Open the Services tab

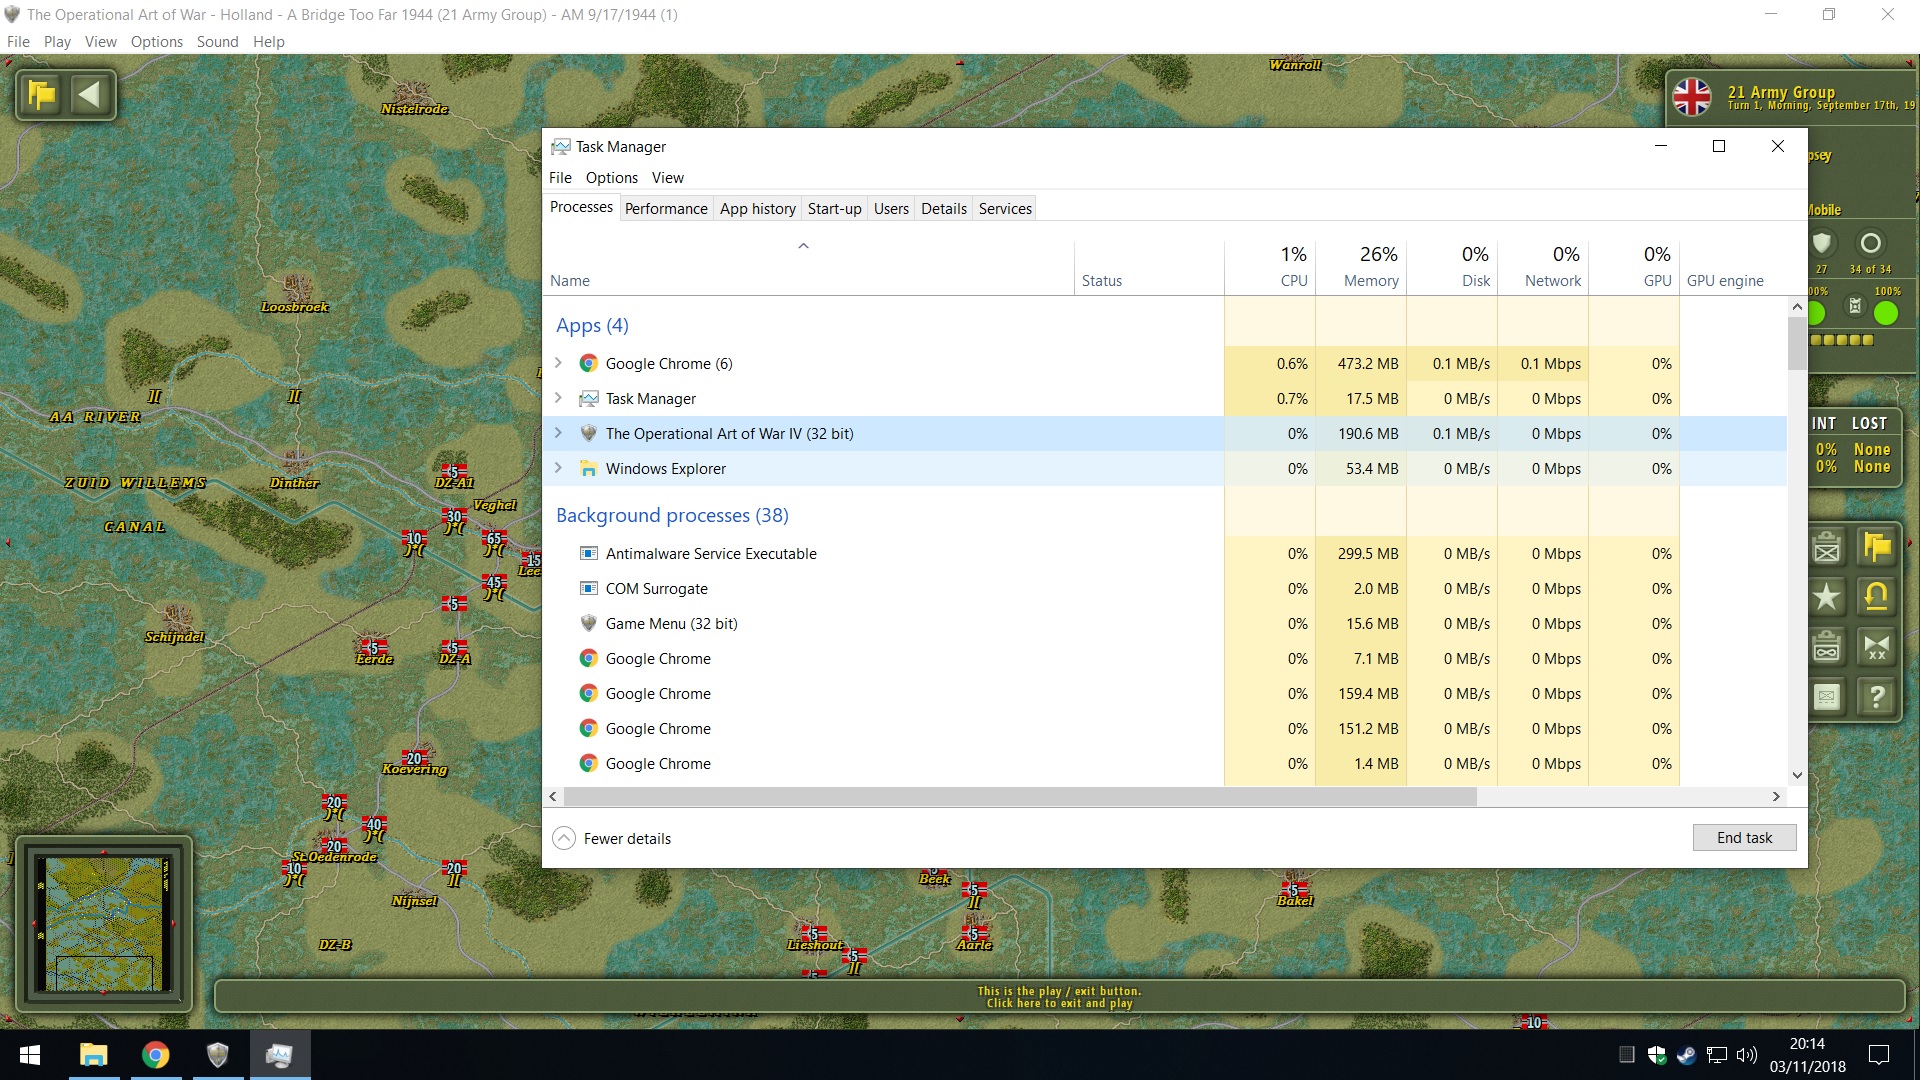(x=1005, y=208)
